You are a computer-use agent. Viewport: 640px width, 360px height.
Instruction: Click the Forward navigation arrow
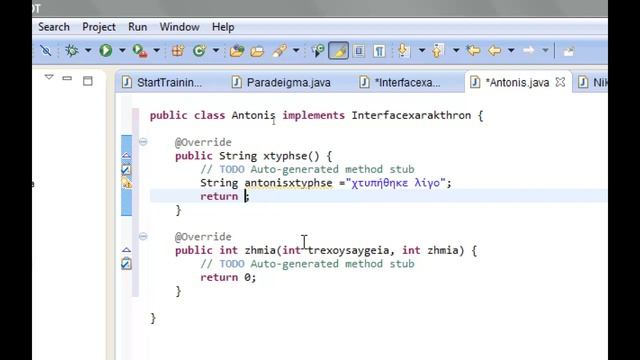point(528,51)
